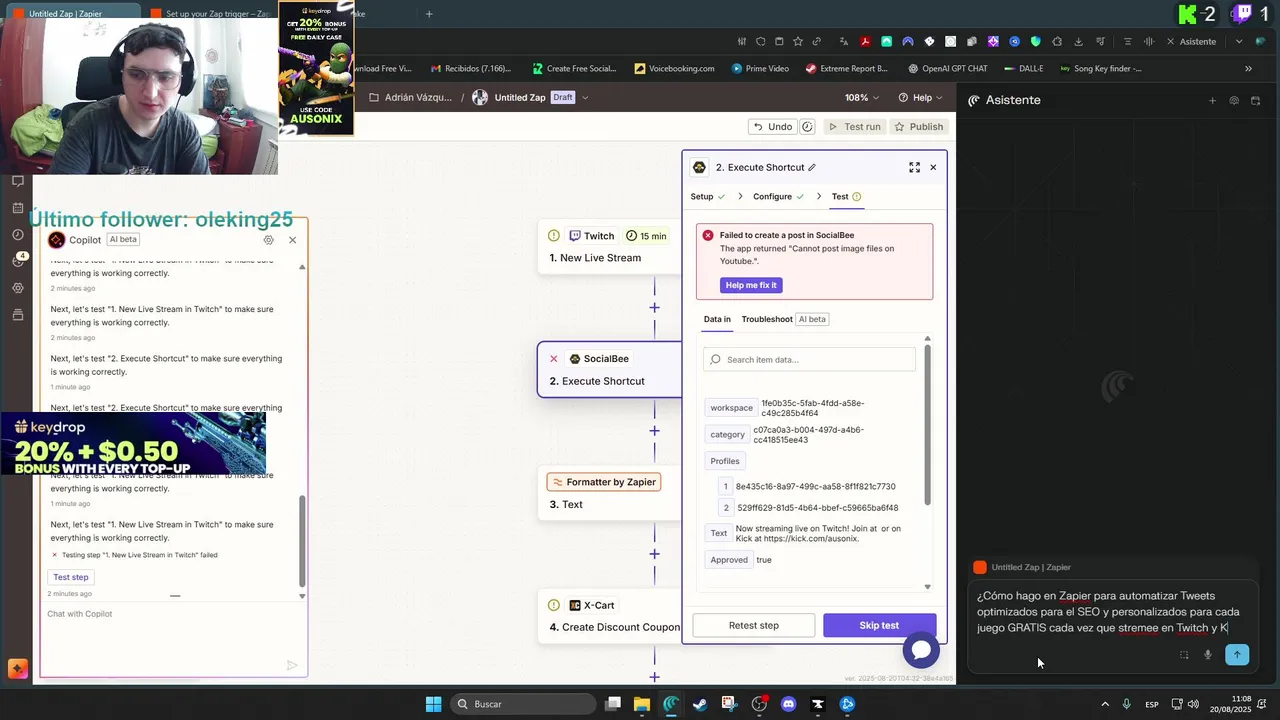
Task: Expand the Untitled Zap Draft dropdown chevron
Action: point(585,98)
